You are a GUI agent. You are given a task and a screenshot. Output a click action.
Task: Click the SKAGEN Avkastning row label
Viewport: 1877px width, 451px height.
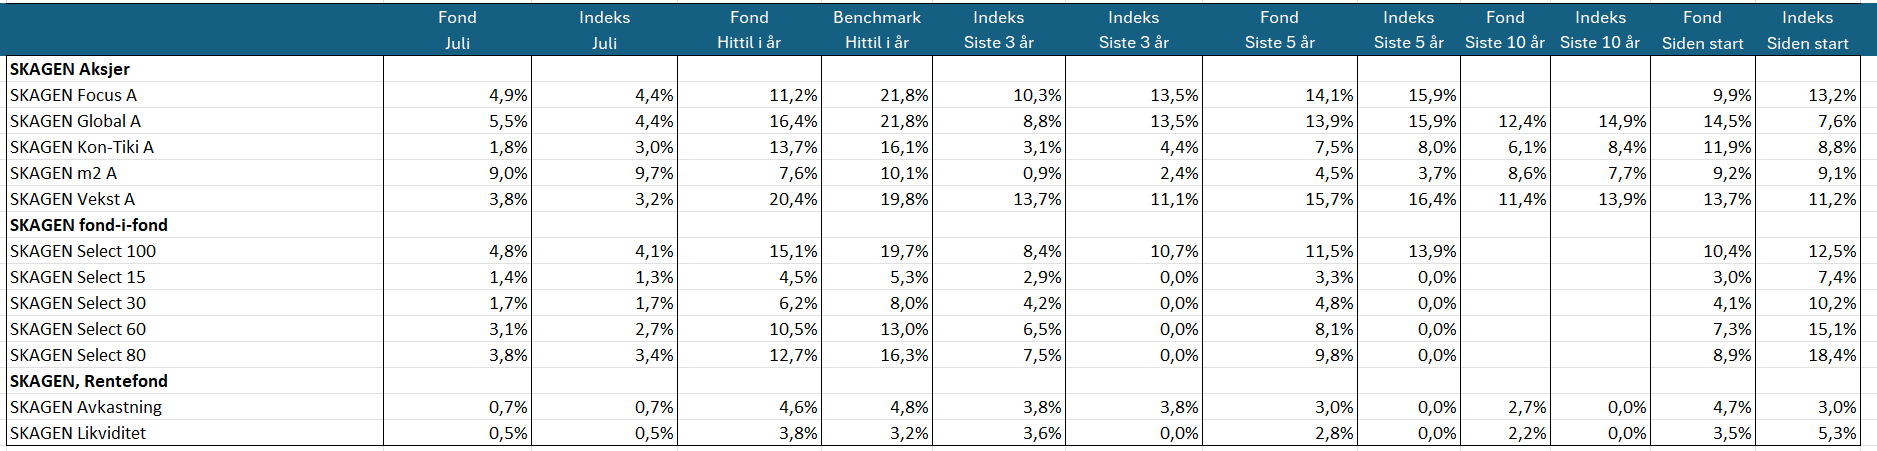pyautogui.click(x=86, y=407)
